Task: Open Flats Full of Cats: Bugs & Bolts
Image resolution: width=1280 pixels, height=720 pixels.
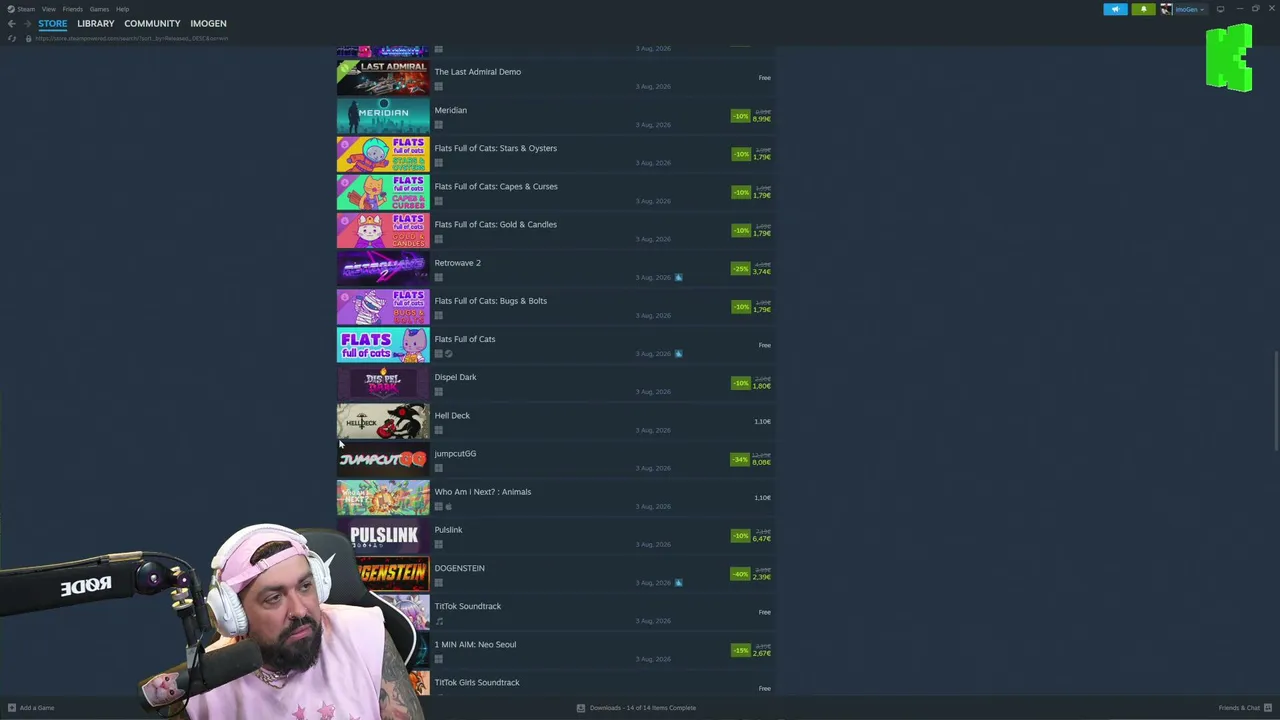Action: [555, 306]
